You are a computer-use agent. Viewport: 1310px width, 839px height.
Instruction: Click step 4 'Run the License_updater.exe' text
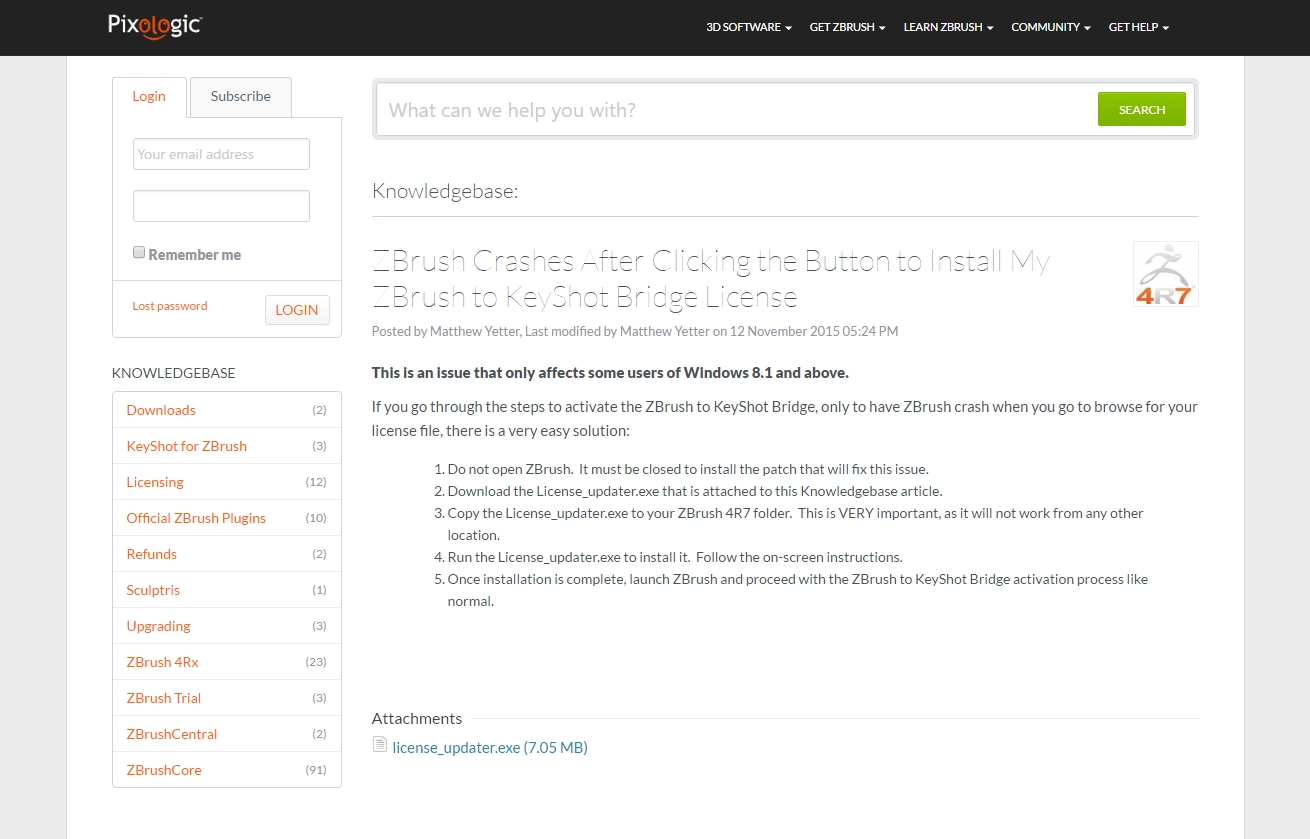coord(675,557)
